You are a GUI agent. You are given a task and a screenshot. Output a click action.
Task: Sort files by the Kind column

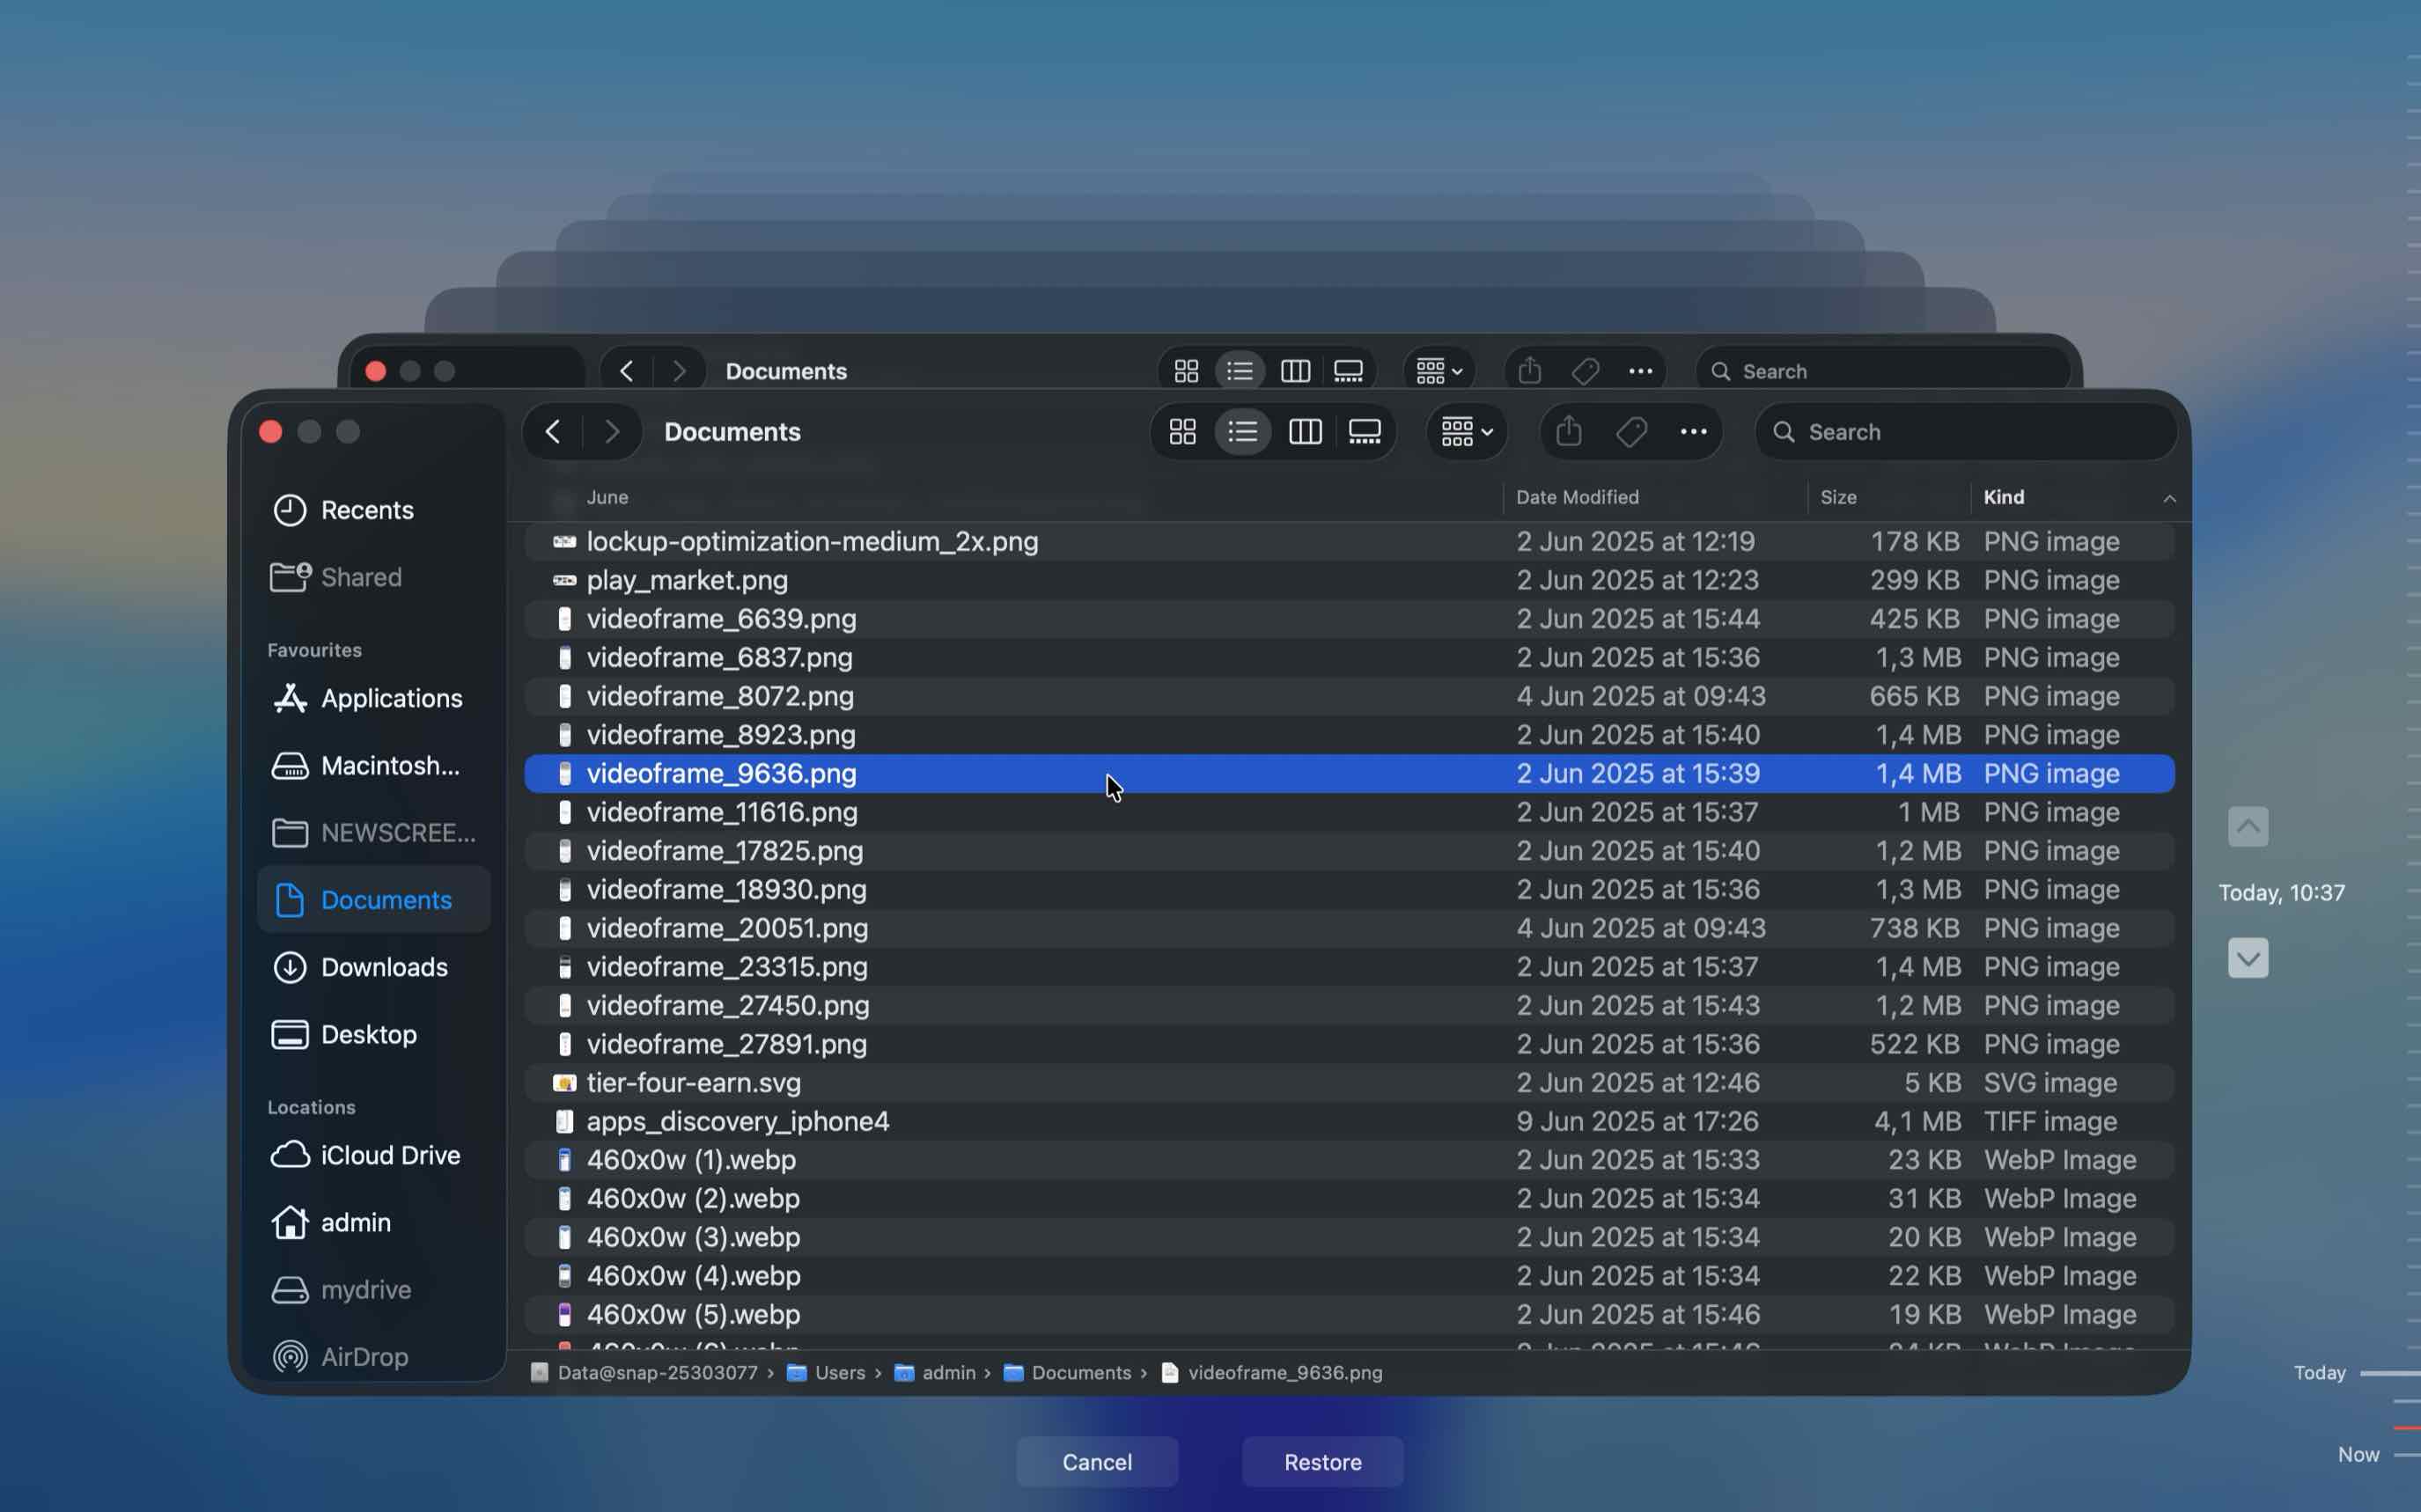2004,496
